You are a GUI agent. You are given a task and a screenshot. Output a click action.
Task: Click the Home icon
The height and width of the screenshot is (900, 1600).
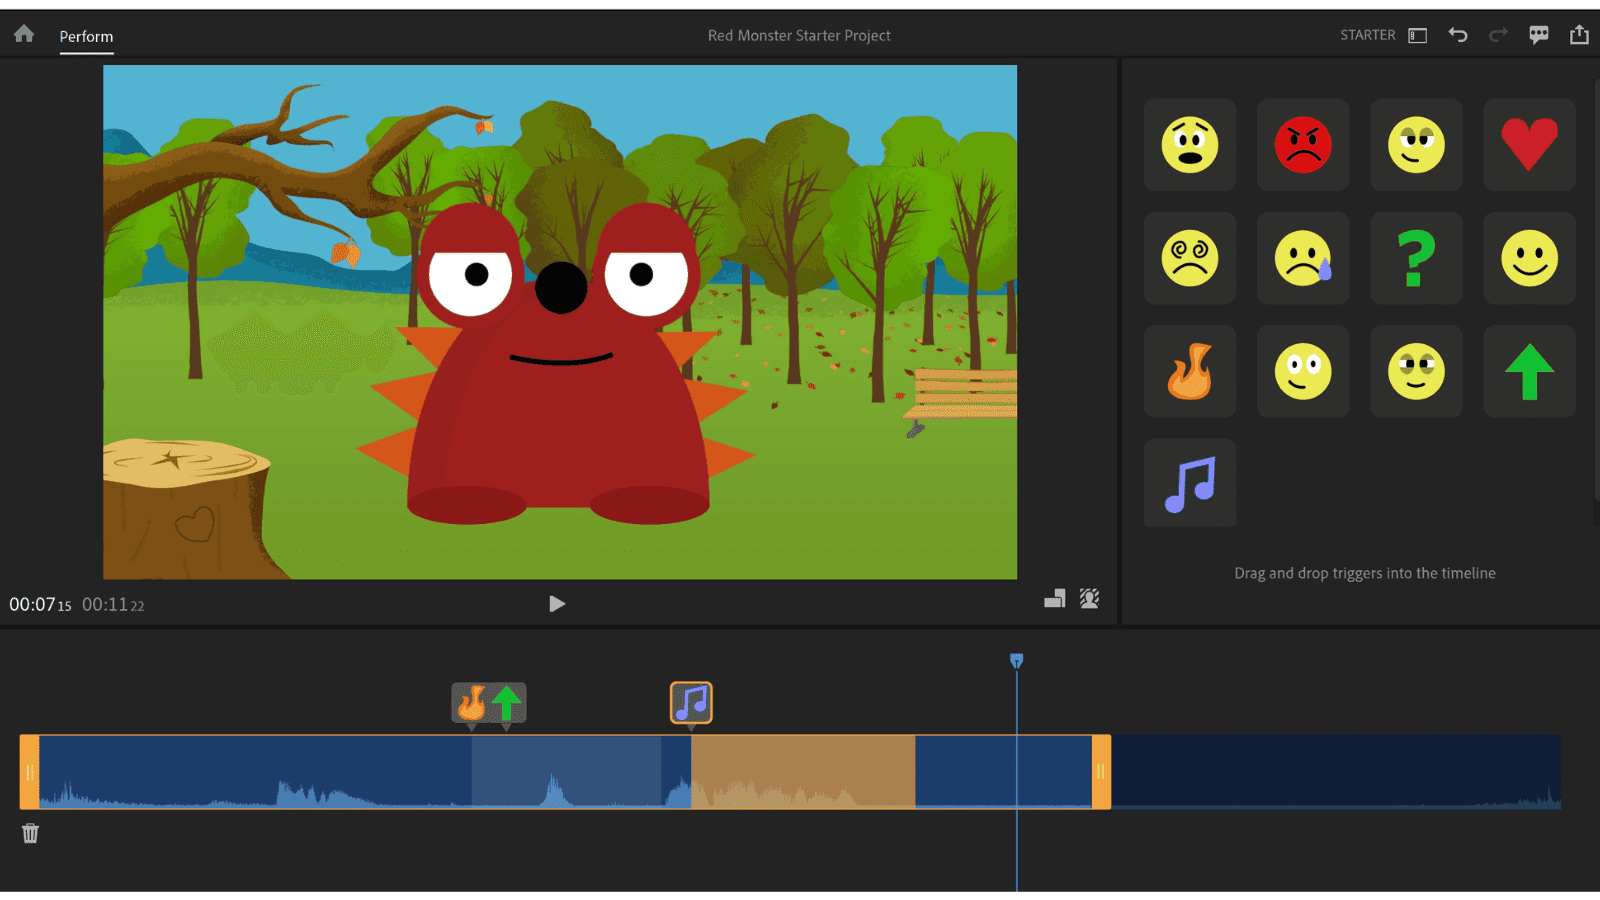23,32
